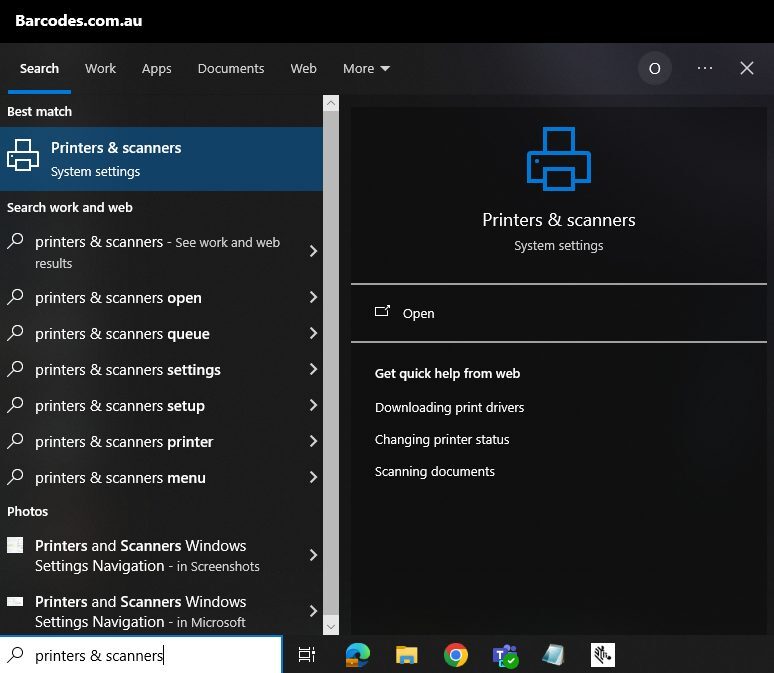Click the results list scrollbar track

(x=331, y=364)
